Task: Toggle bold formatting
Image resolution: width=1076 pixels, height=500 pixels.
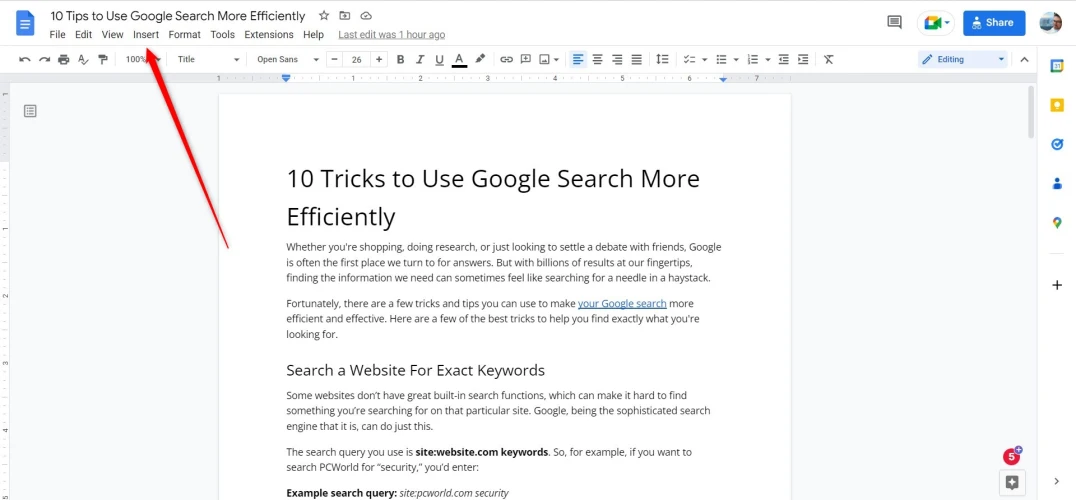Action: pyautogui.click(x=401, y=60)
